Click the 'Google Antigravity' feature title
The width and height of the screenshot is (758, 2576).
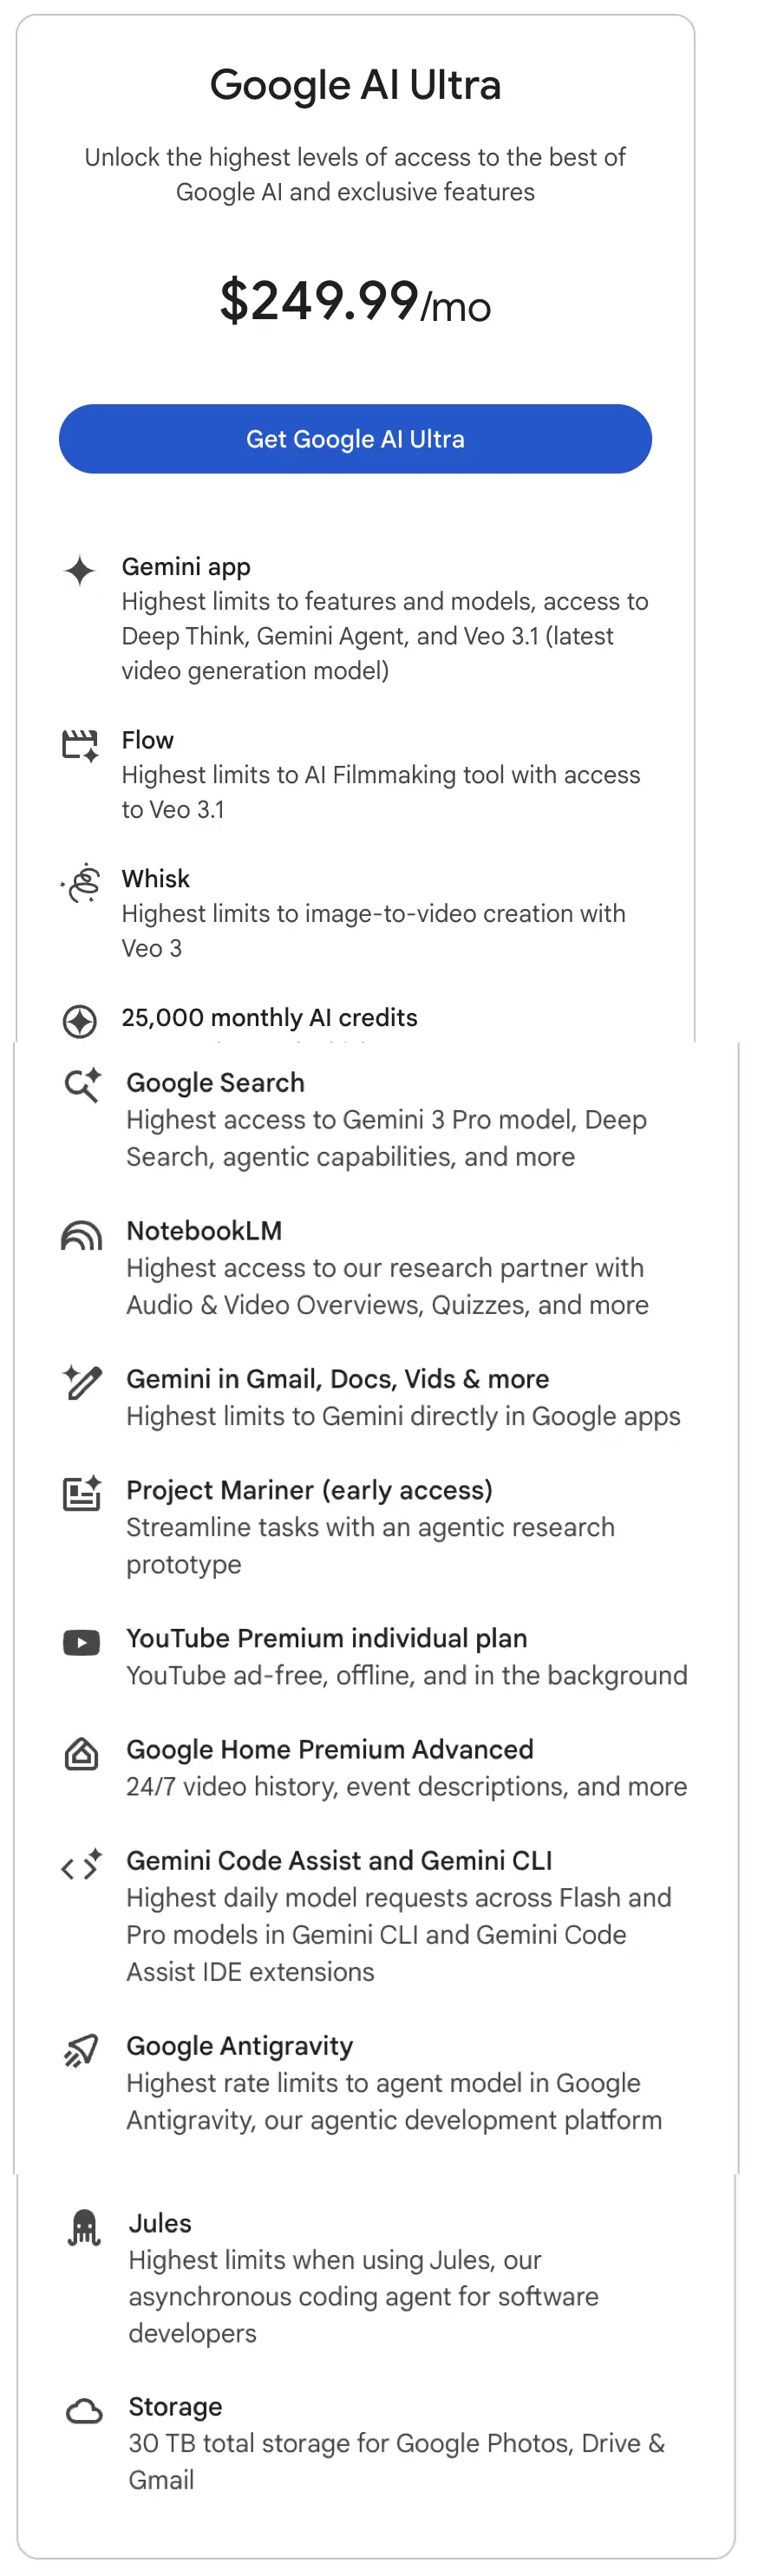tap(240, 2046)
